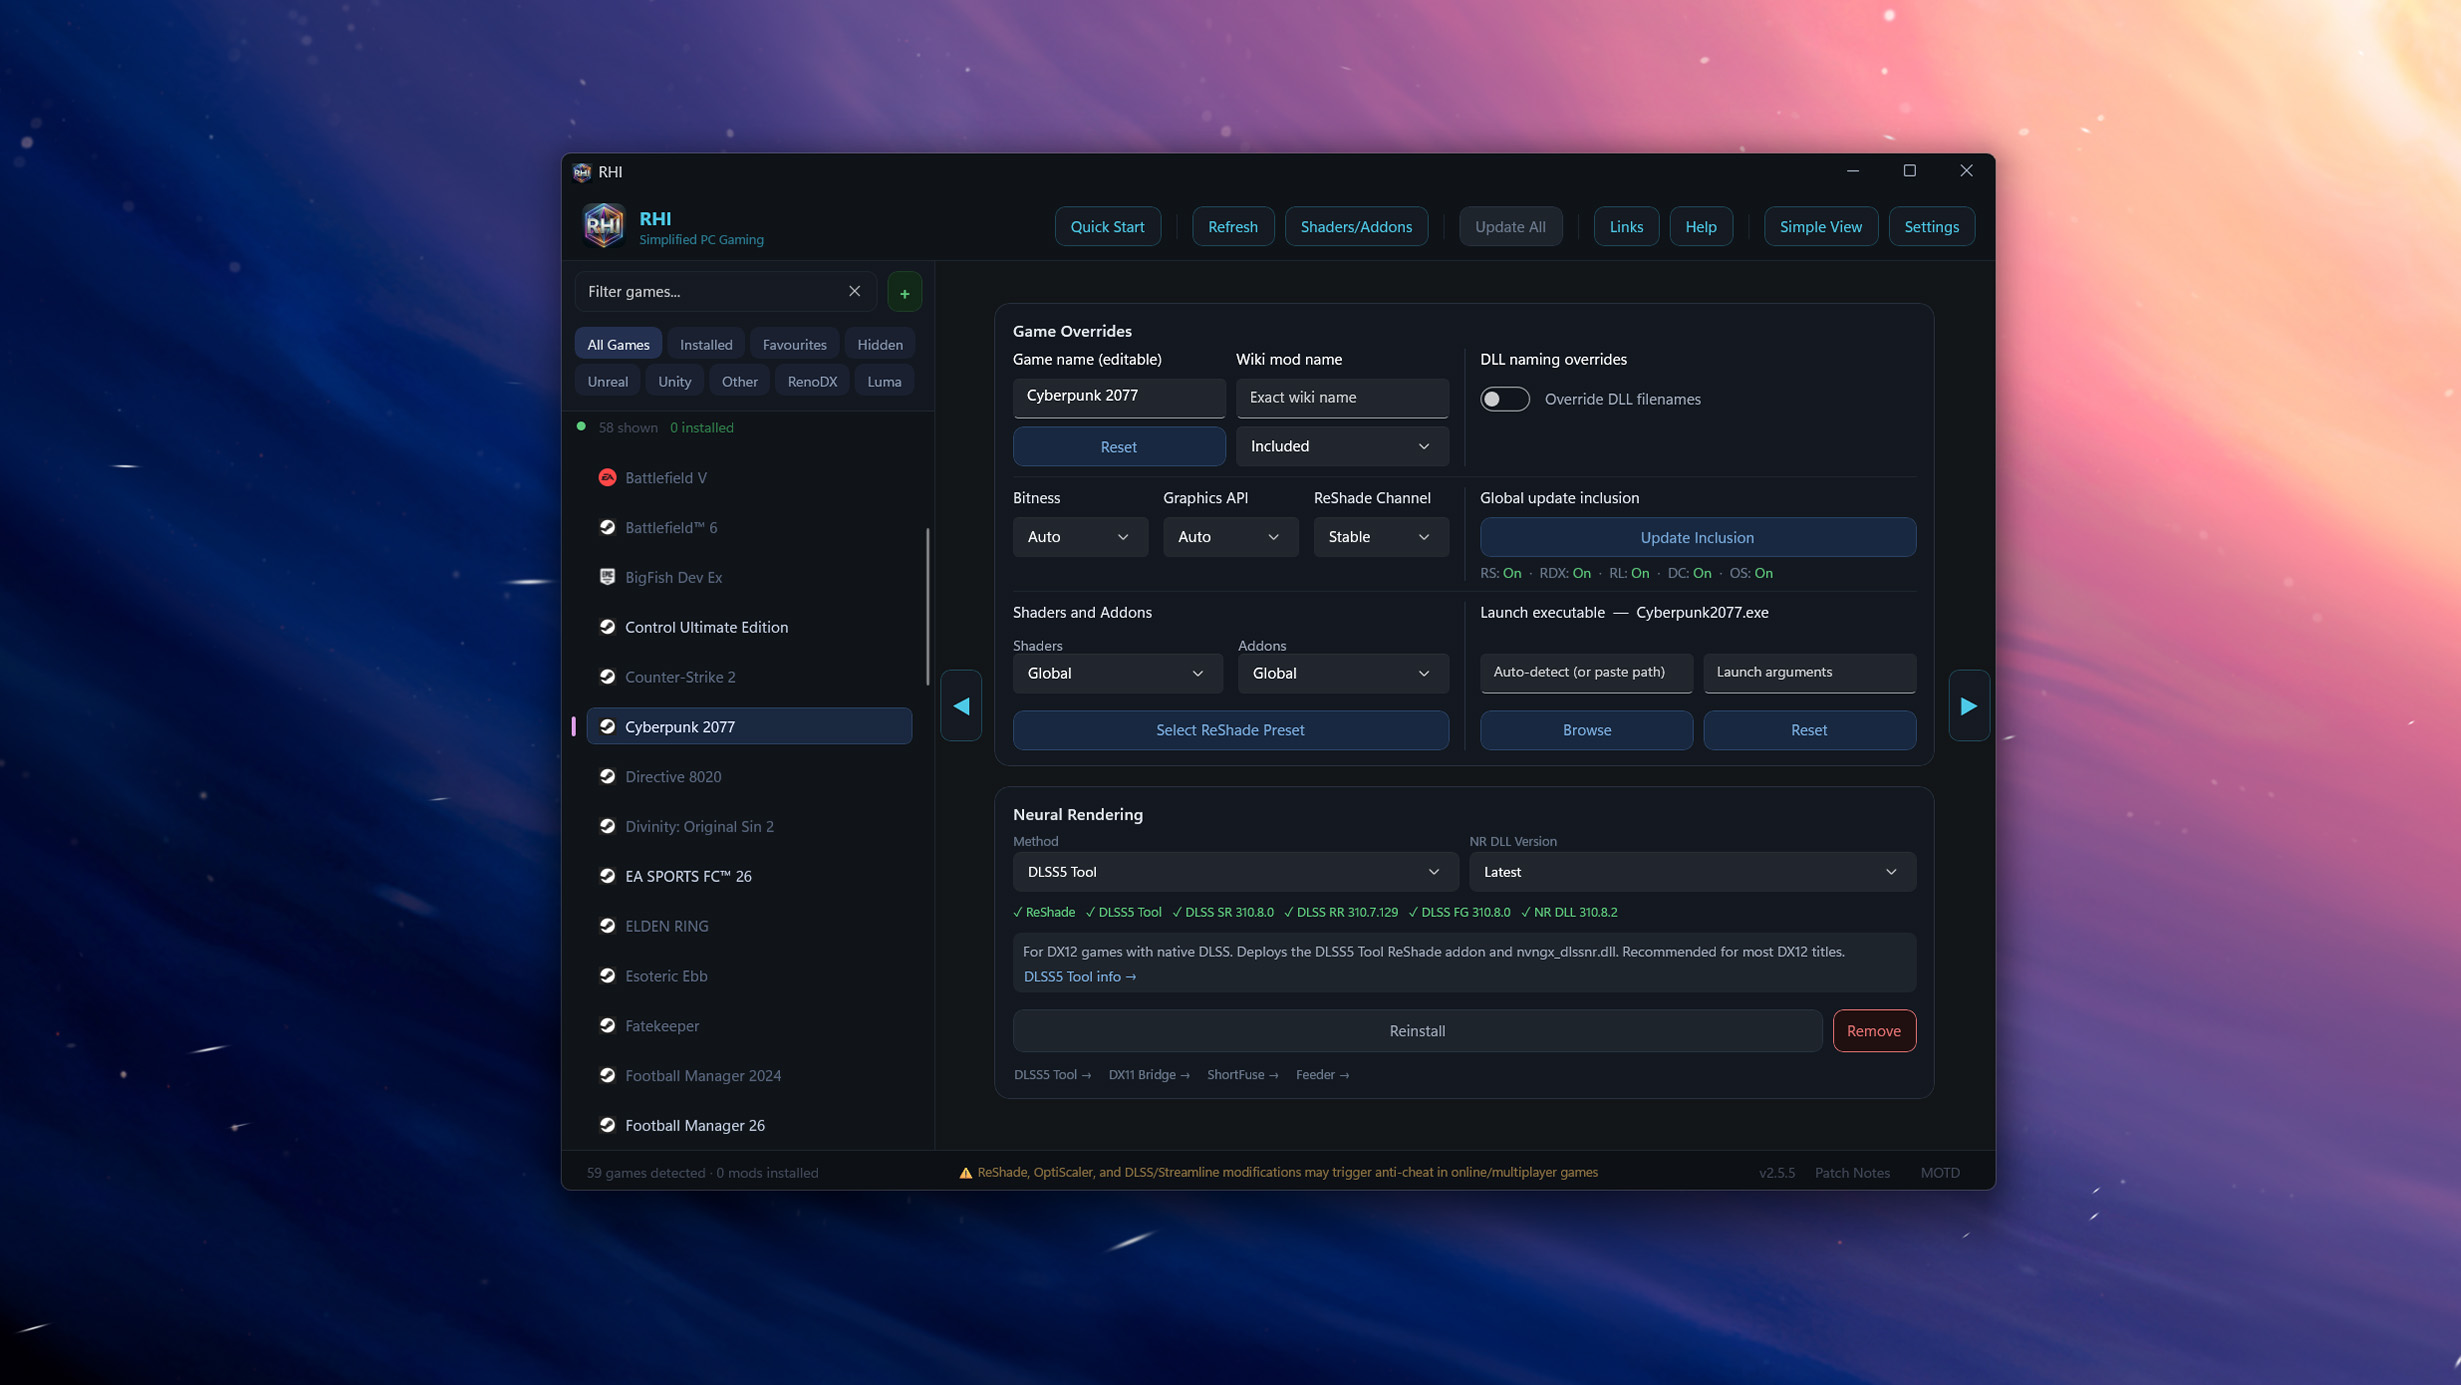The image size is (2461, 1385).
Task: Click Reinstall neural rendering
Action: (1417, 1031)
